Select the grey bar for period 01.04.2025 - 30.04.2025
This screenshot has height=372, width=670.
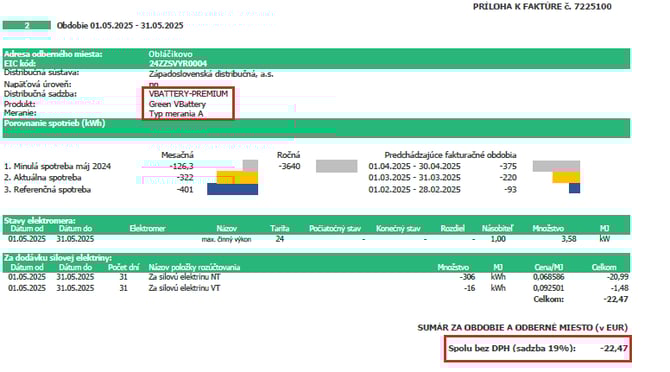coord(556,166)
